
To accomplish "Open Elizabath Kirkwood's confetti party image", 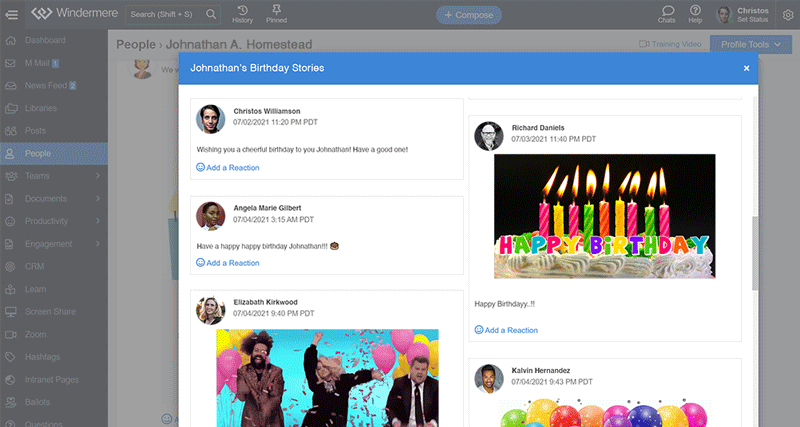I will (x=327, y=378).
